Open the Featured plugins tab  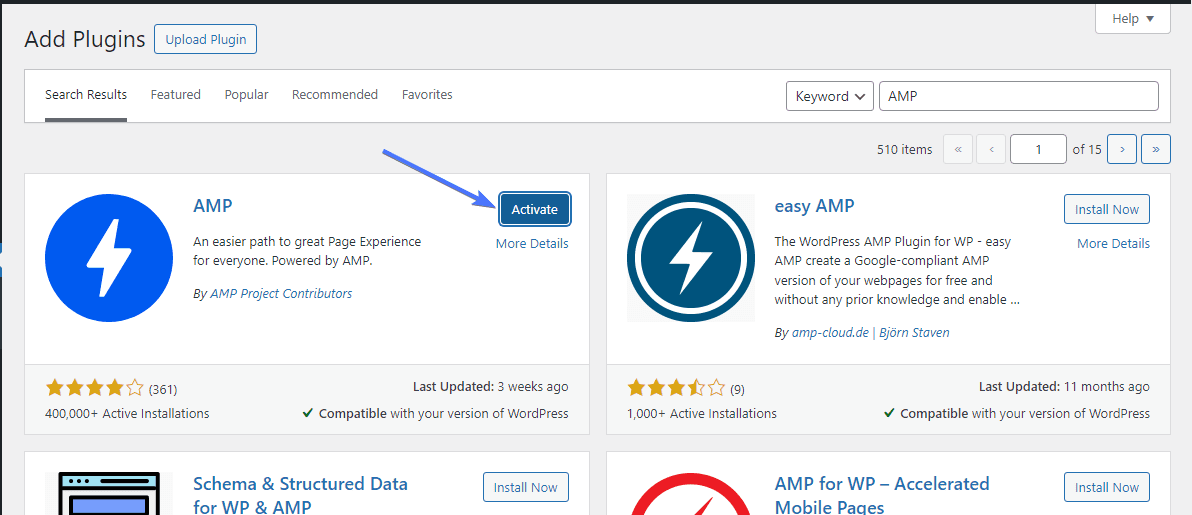pos(176,95)
